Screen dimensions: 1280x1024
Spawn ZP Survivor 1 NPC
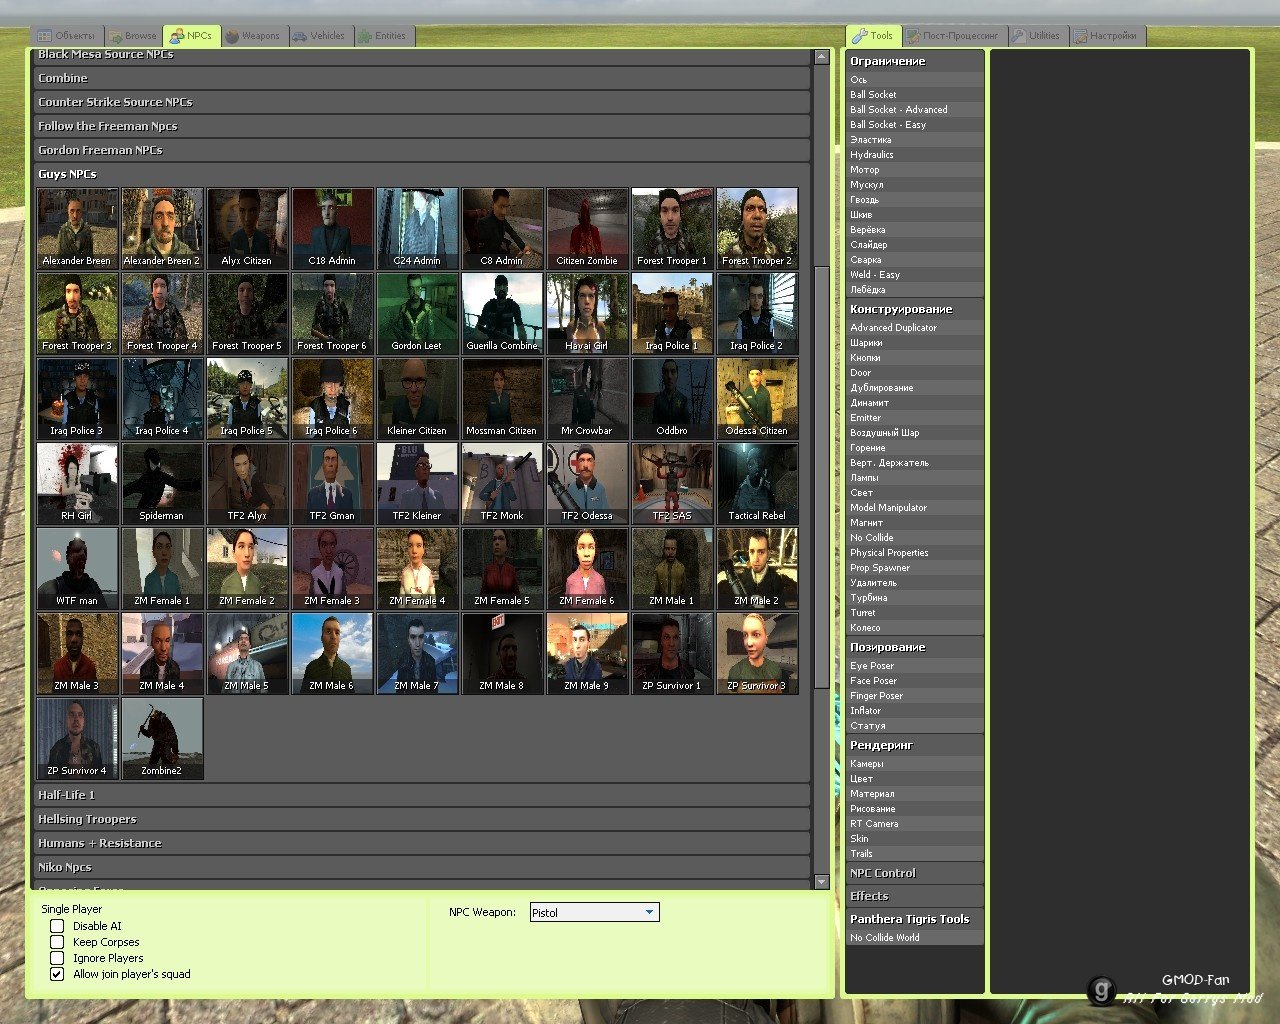[672, 654]
